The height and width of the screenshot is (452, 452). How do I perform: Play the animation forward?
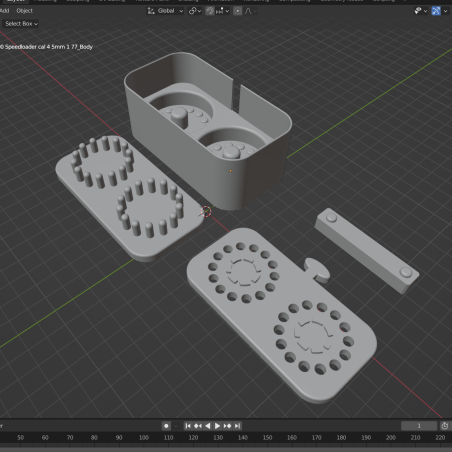(x=217, y=426)
